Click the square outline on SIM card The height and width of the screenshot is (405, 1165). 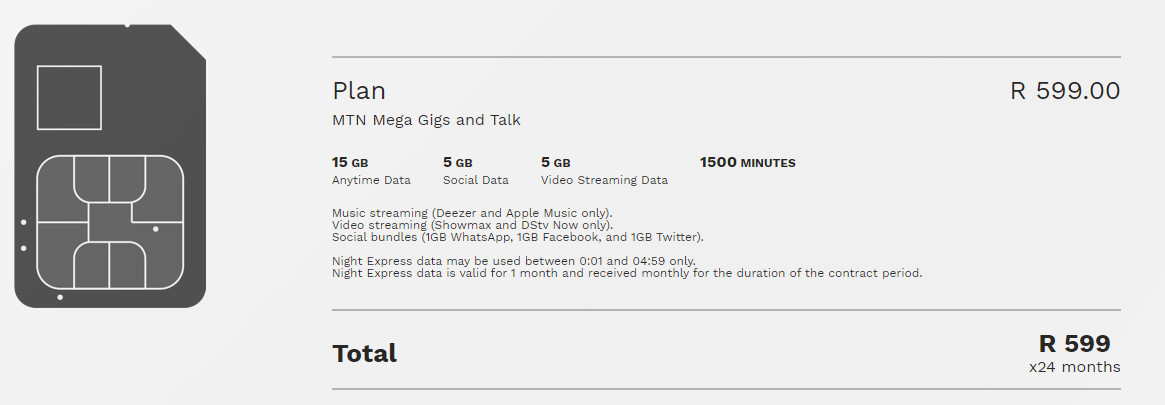(69, 97)
